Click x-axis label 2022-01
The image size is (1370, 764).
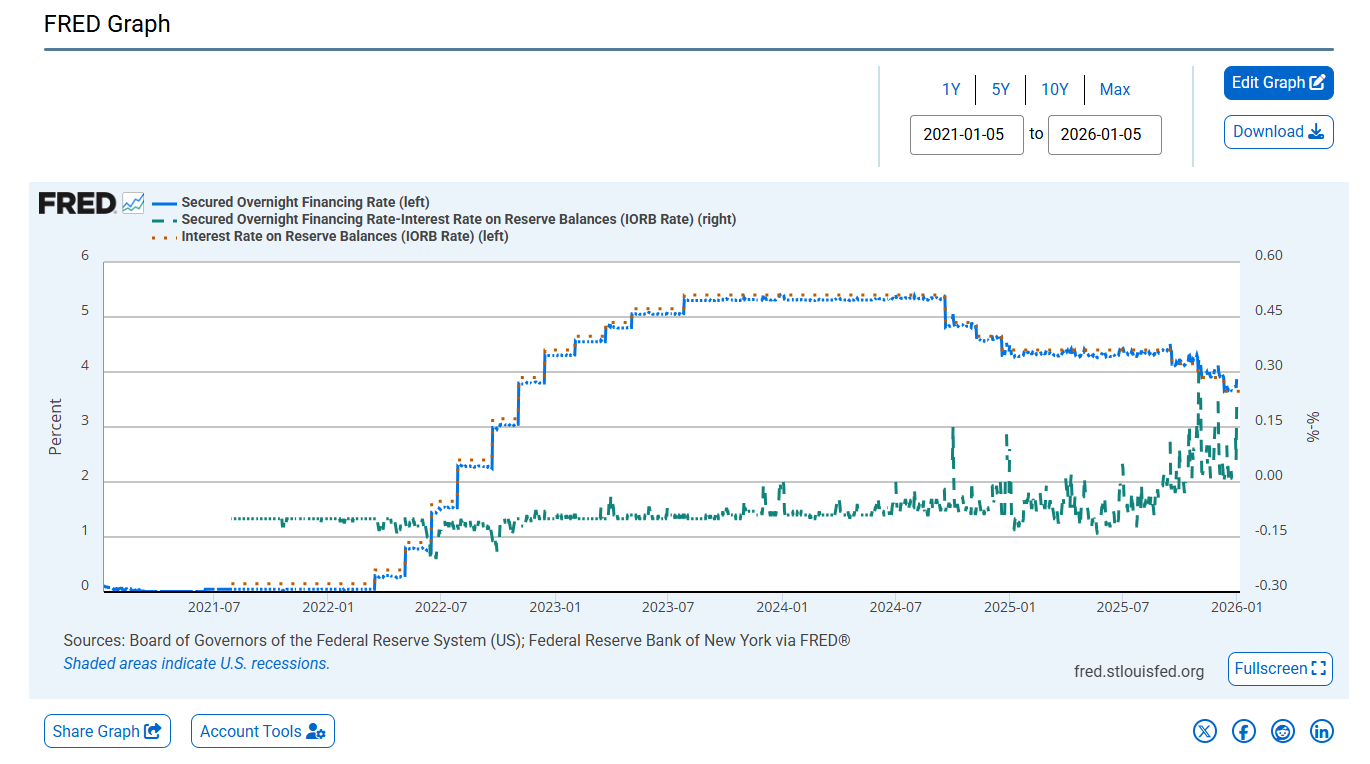[x=328, y=607]
